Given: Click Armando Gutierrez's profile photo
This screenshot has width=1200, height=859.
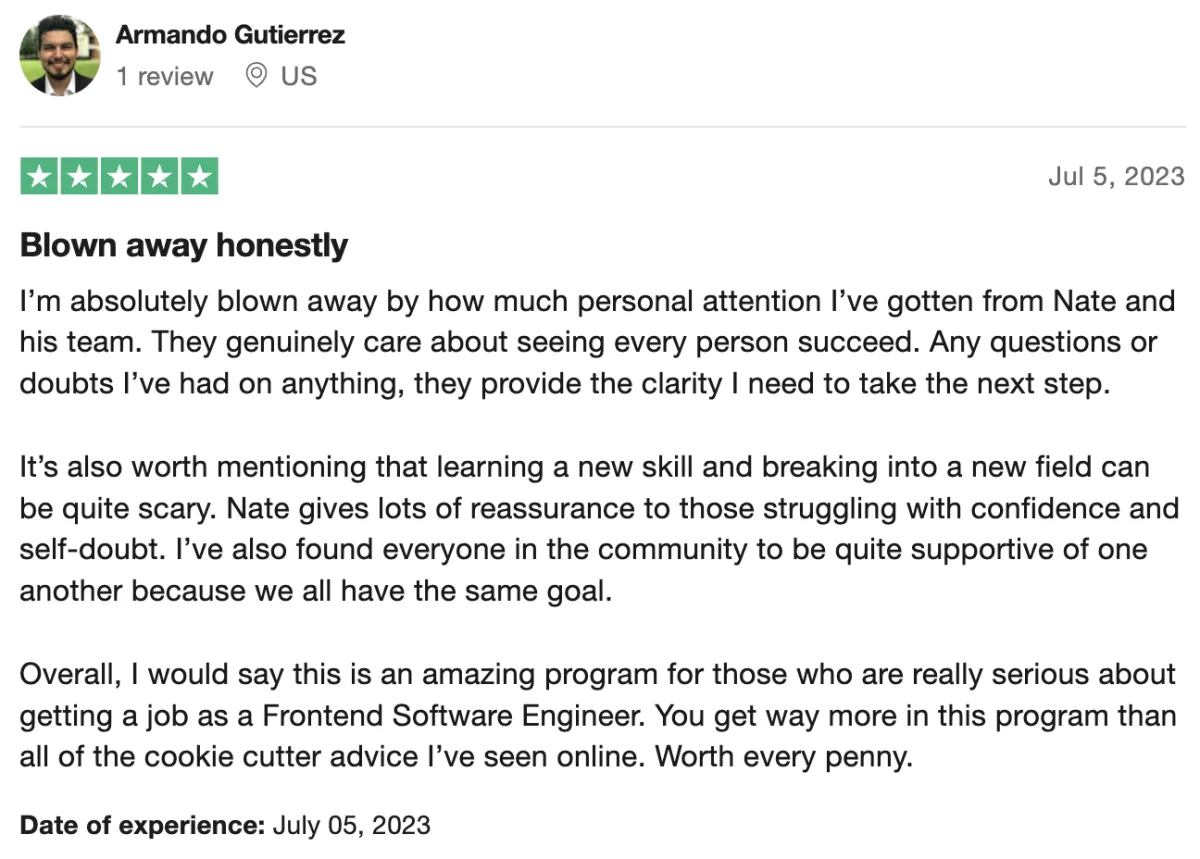Looking at the screenshot, I should (59, 55).
